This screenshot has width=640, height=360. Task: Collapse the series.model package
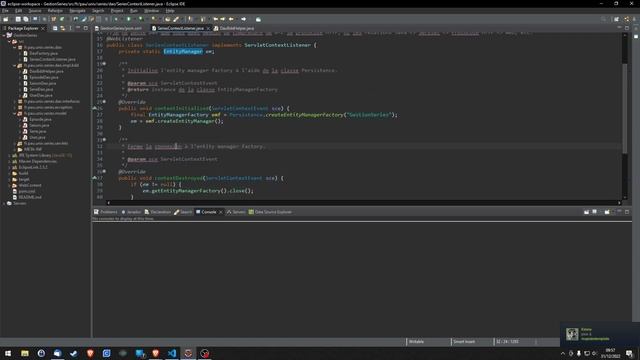pyautogui.click(x=14, y=113)
